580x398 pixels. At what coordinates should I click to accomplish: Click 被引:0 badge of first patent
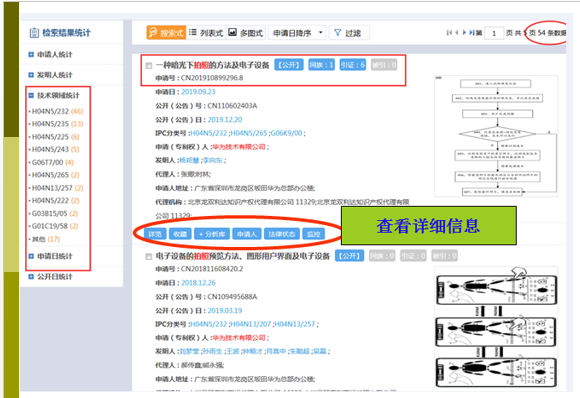[384, 65]
